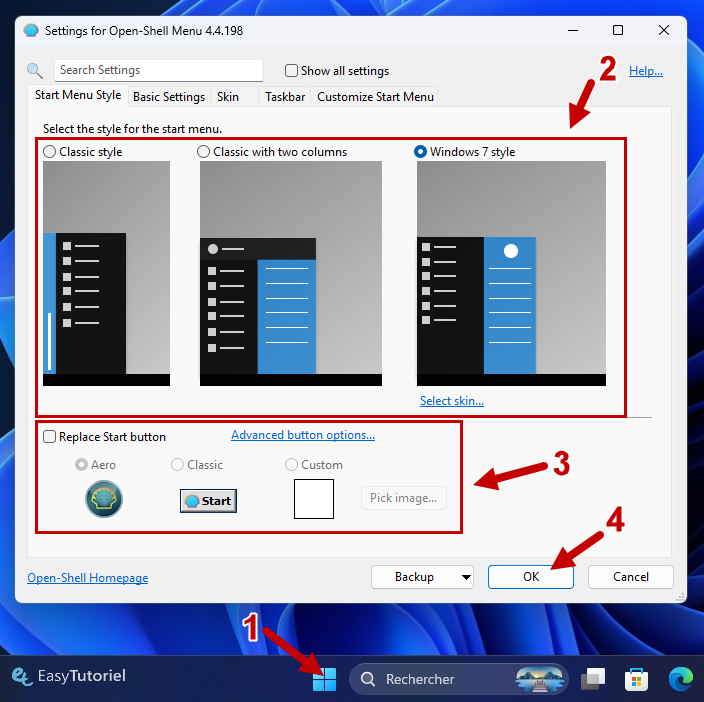Close the Open-Shell settings window
This screenshot has width=704, height=702.
tap(664, 30)
